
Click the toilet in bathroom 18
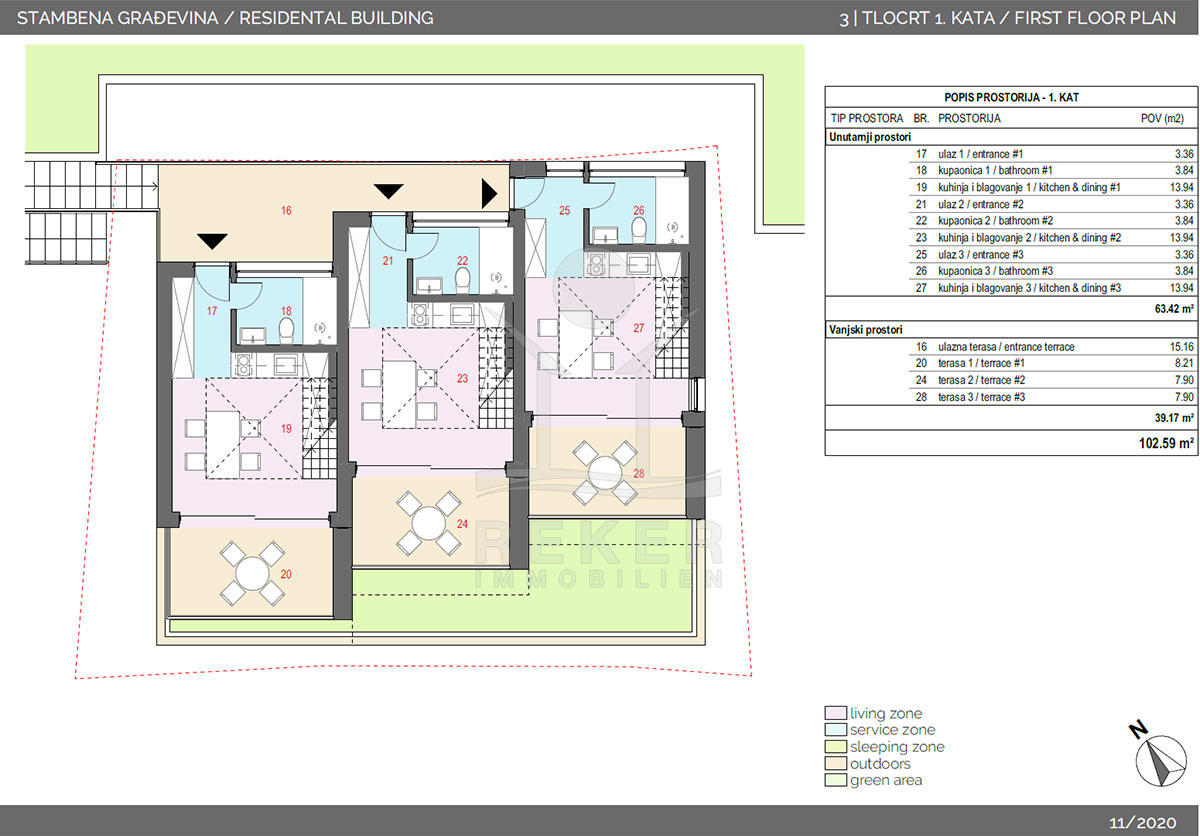287,328
